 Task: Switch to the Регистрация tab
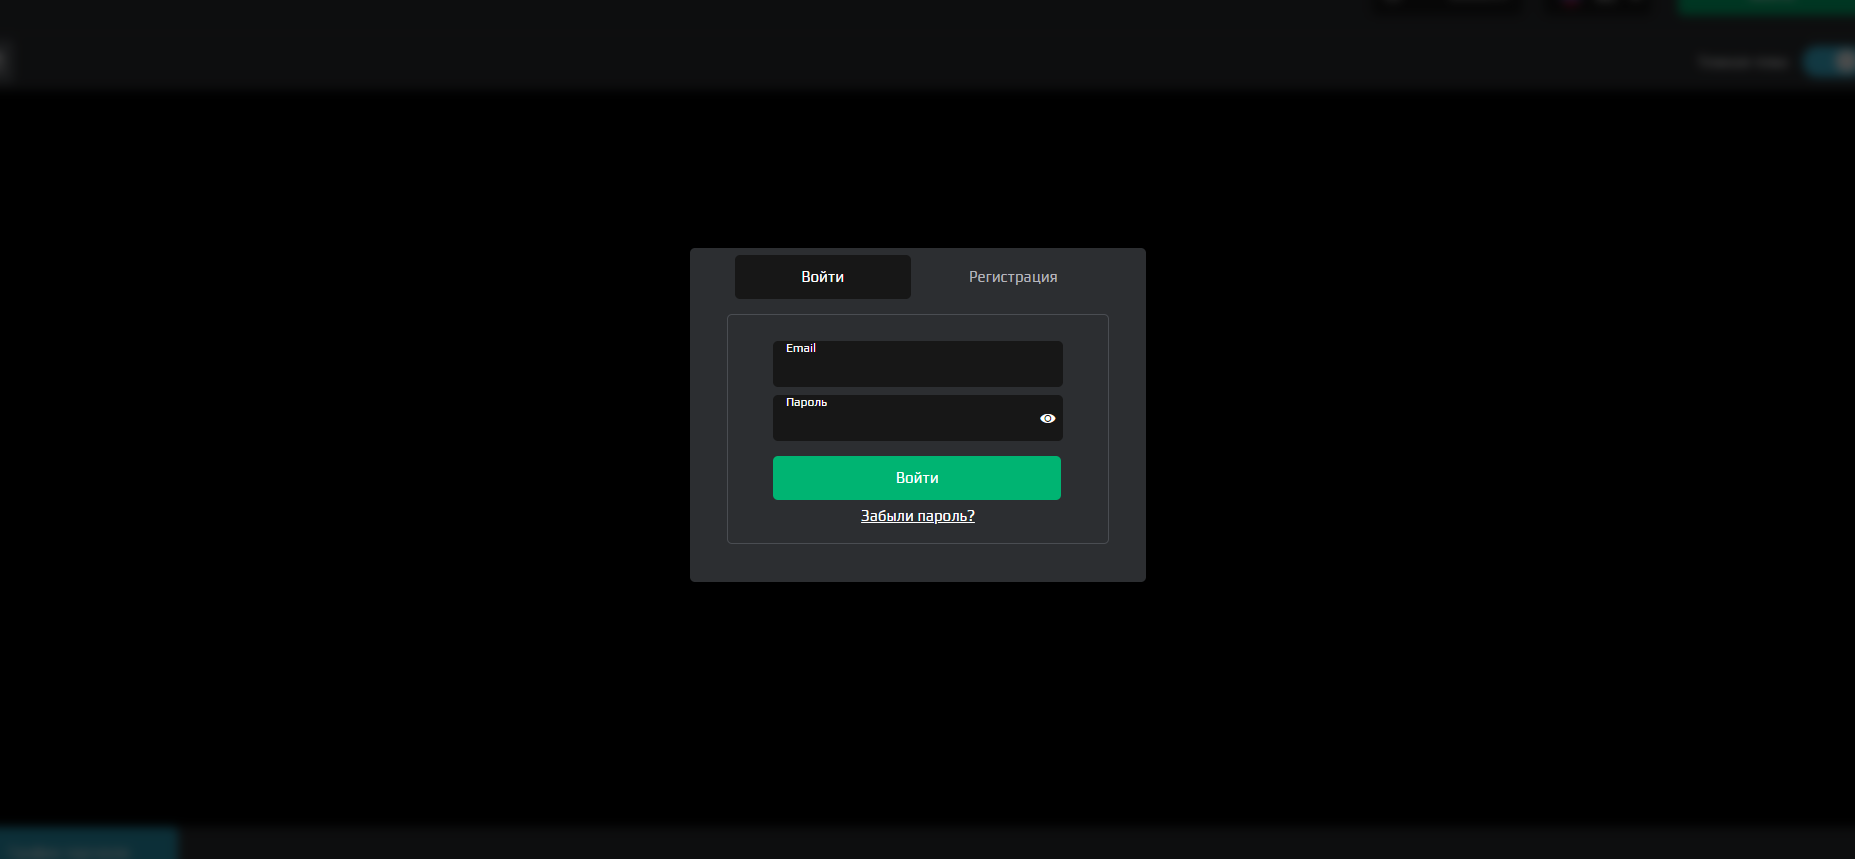[1012, 277]
